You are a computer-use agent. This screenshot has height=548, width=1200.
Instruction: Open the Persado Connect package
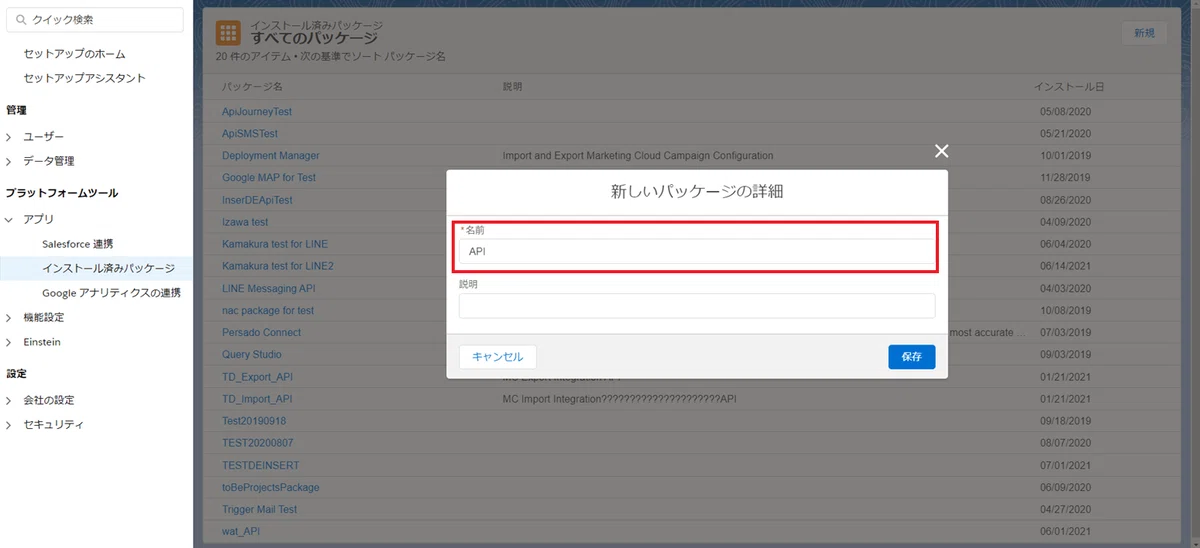[261, 332]
